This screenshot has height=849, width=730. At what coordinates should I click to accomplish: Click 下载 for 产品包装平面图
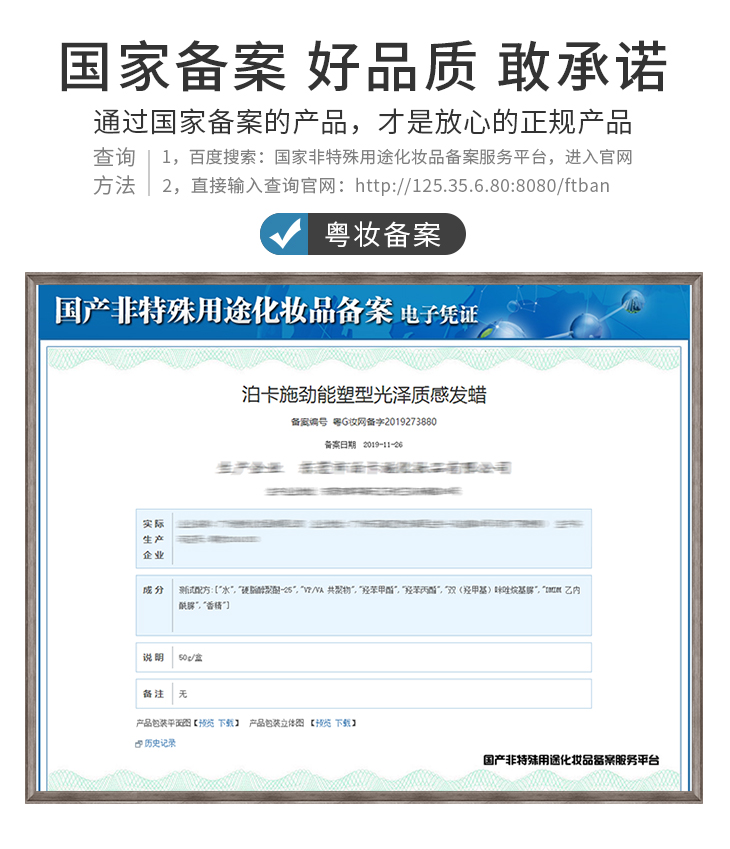coord(227,722)
